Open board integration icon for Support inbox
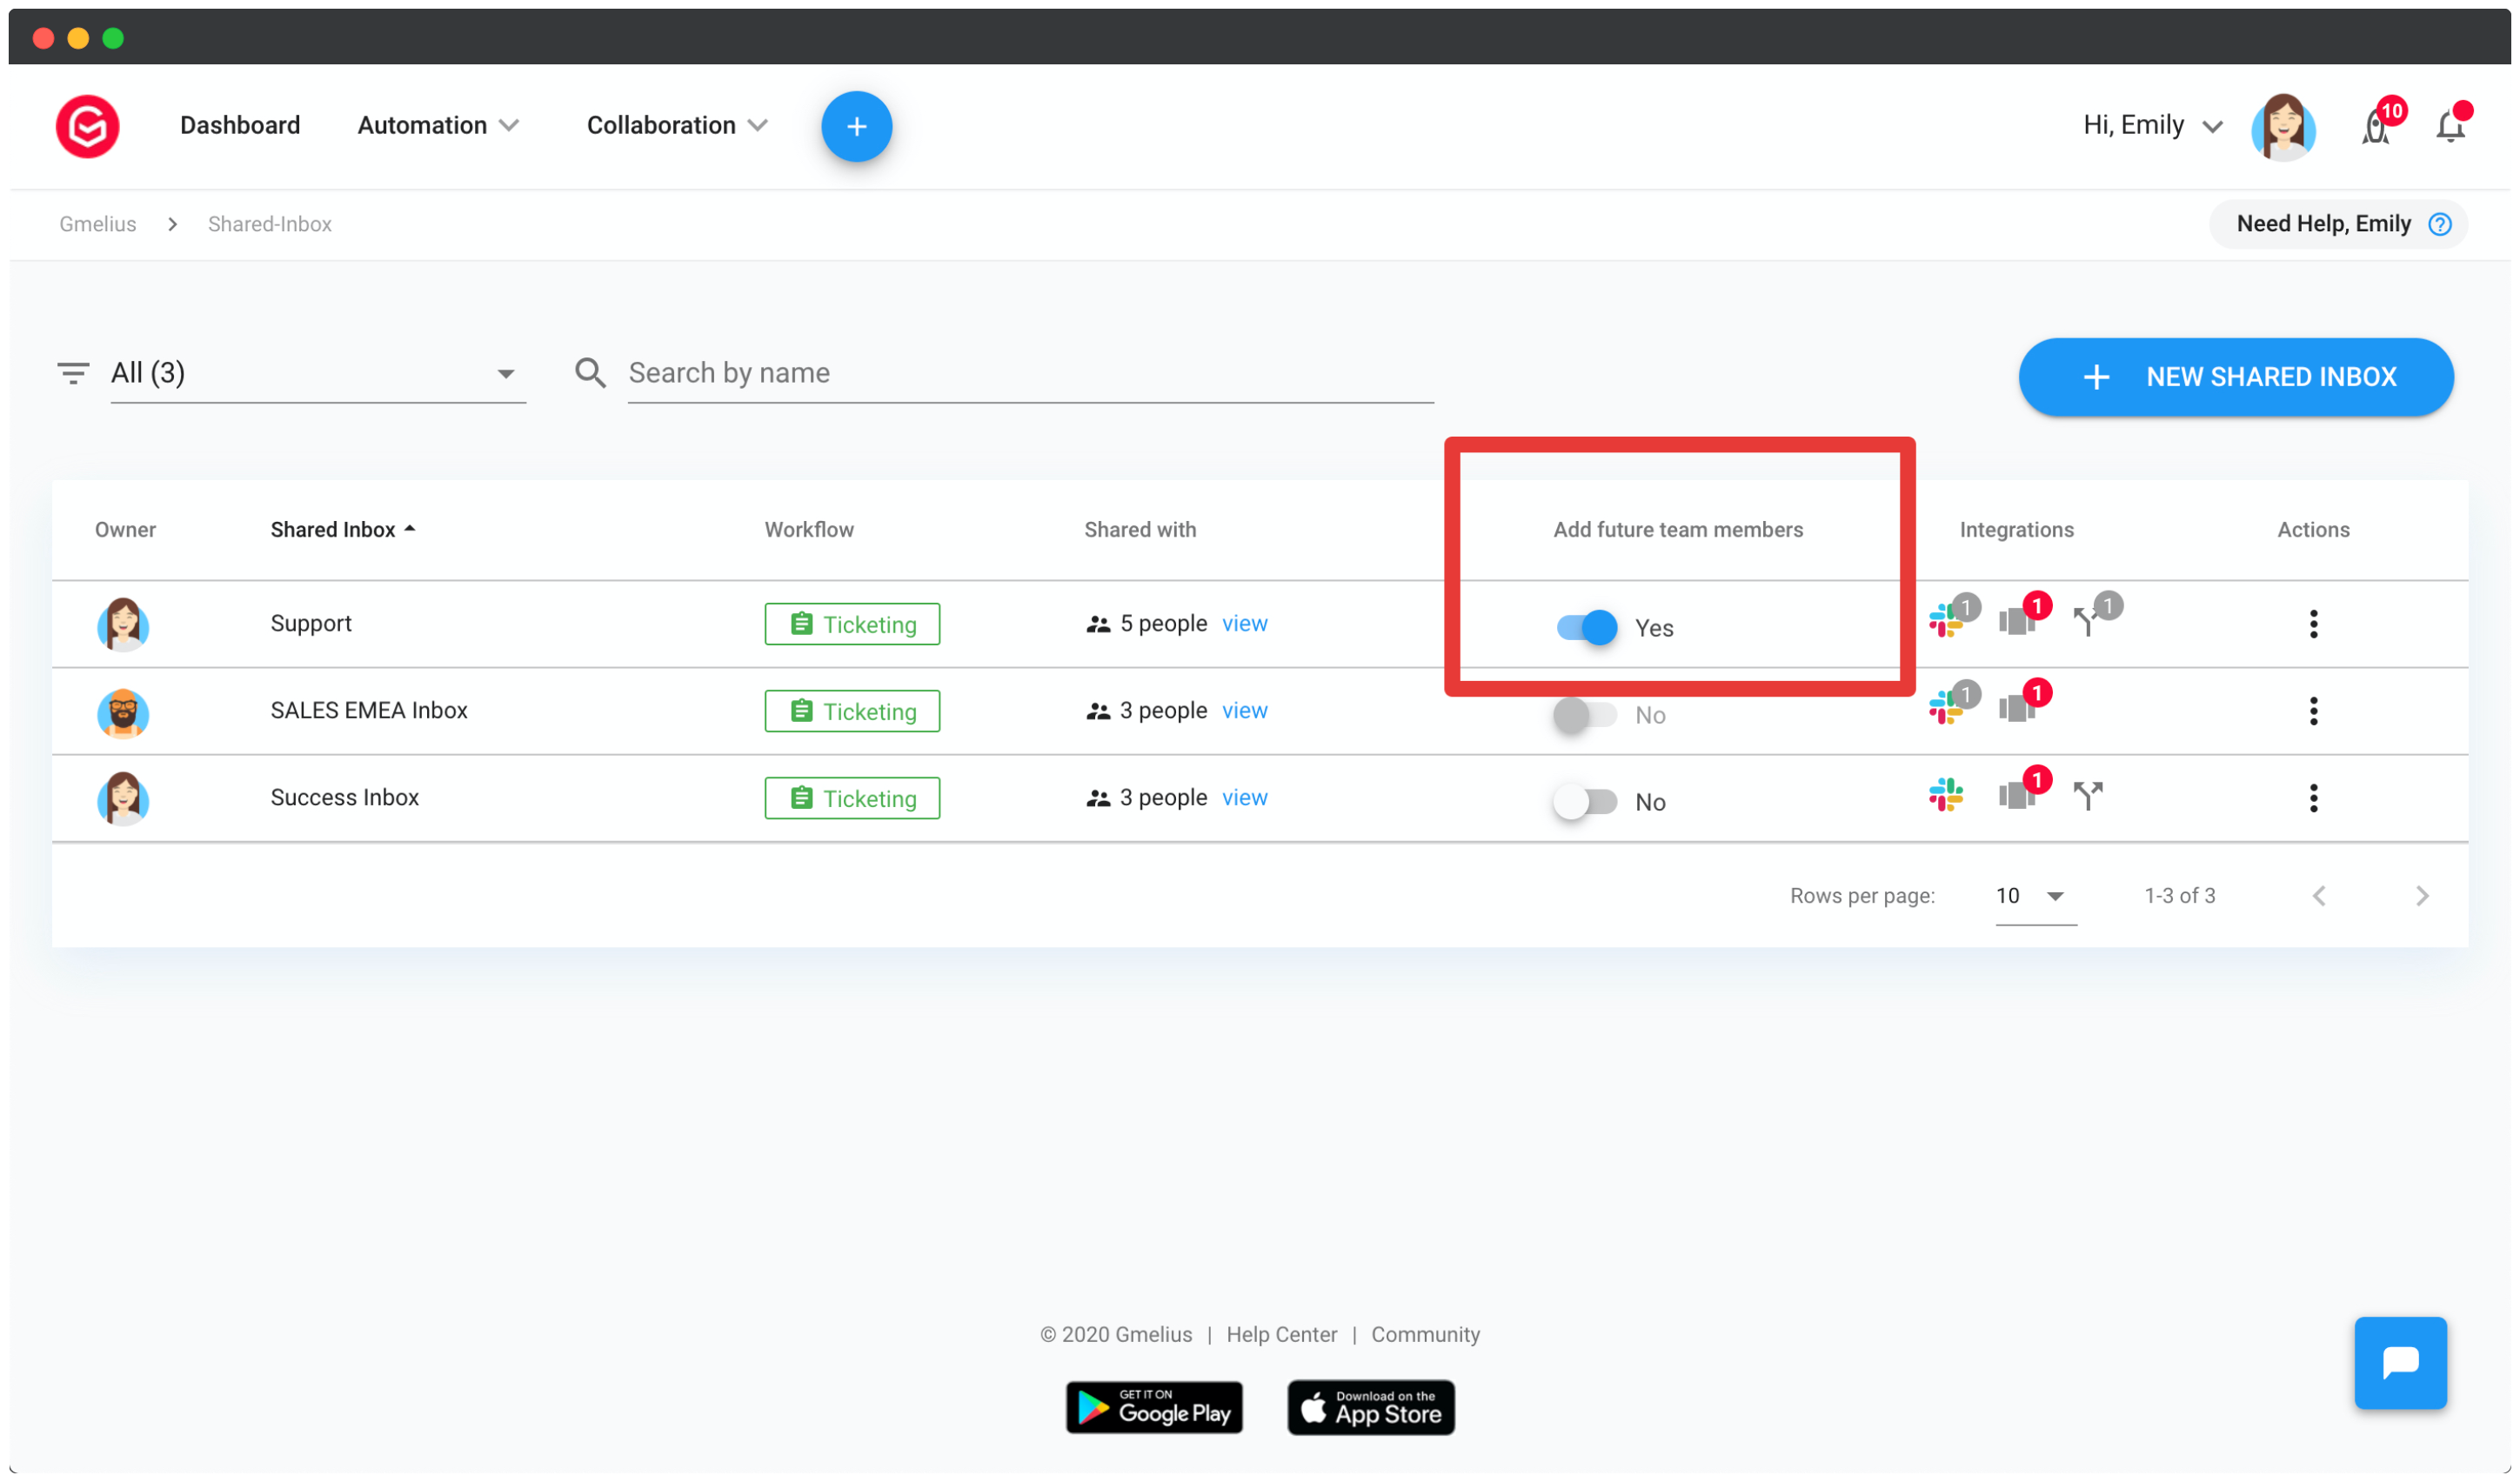The width and height of the screenshot is (2520, 1482). click(x=2017, y=621)
